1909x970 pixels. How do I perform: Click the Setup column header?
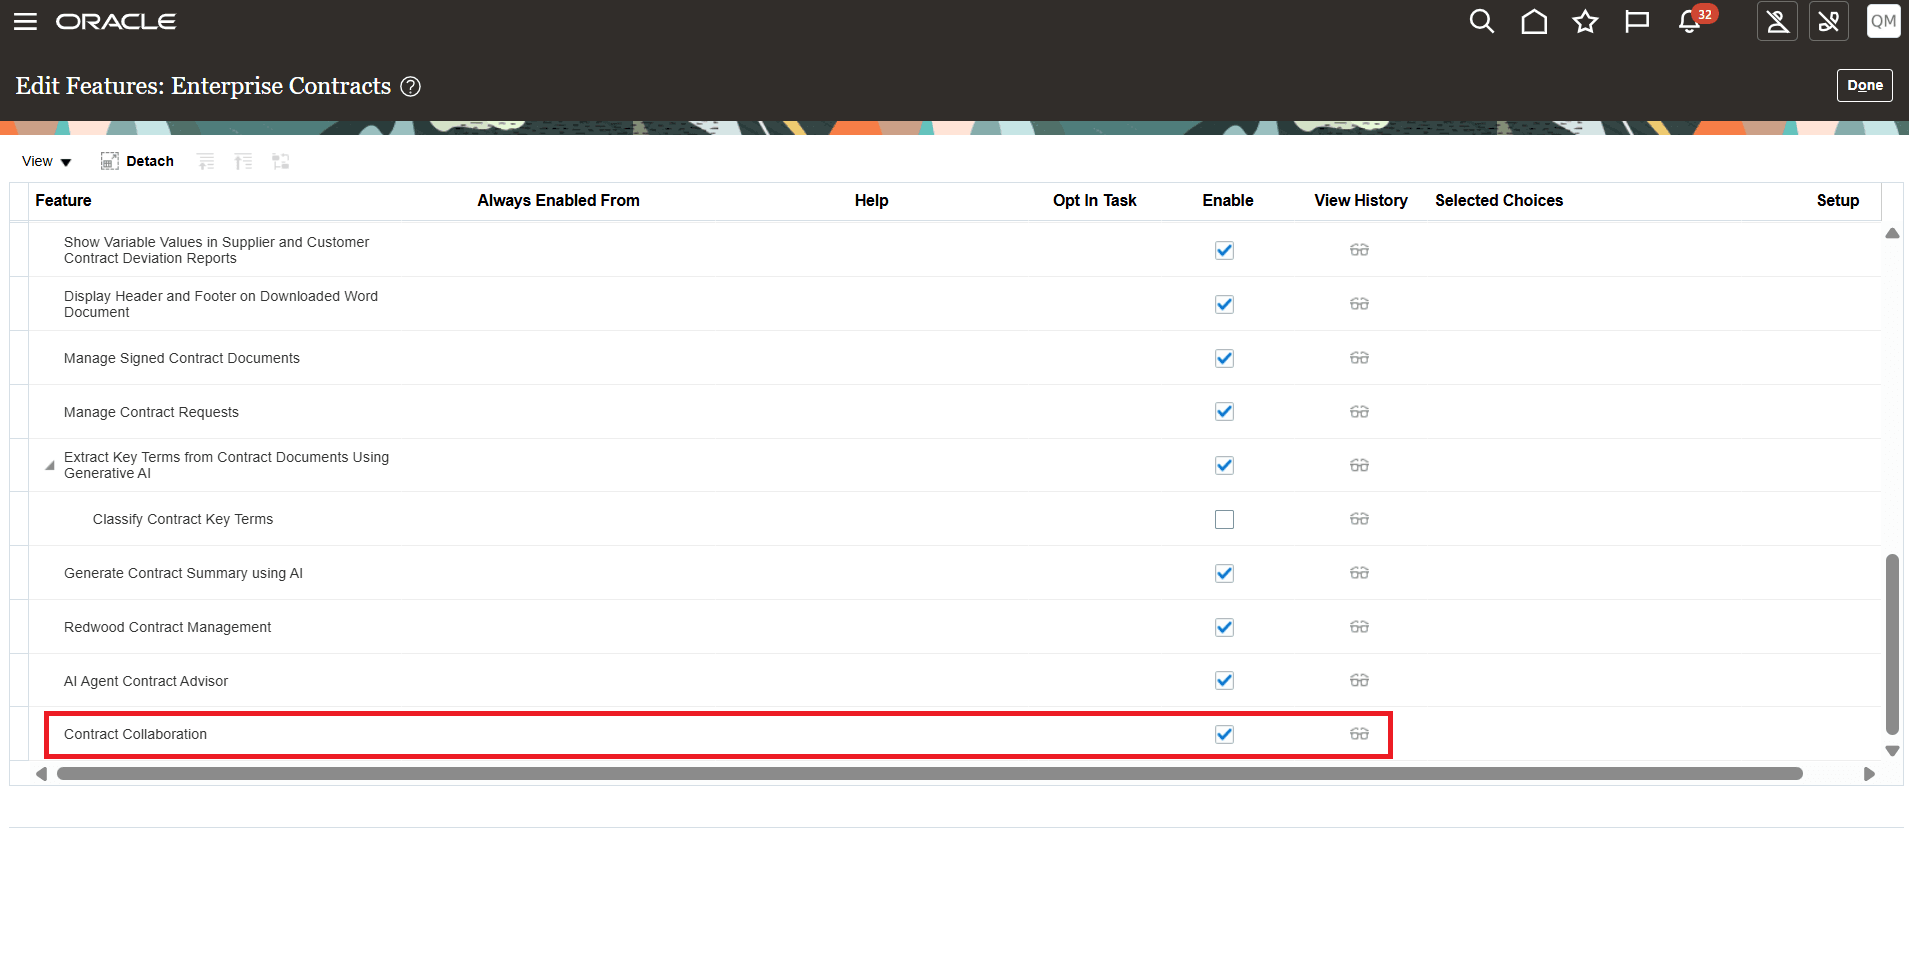pyautogui.click(x=1837, y=200)
